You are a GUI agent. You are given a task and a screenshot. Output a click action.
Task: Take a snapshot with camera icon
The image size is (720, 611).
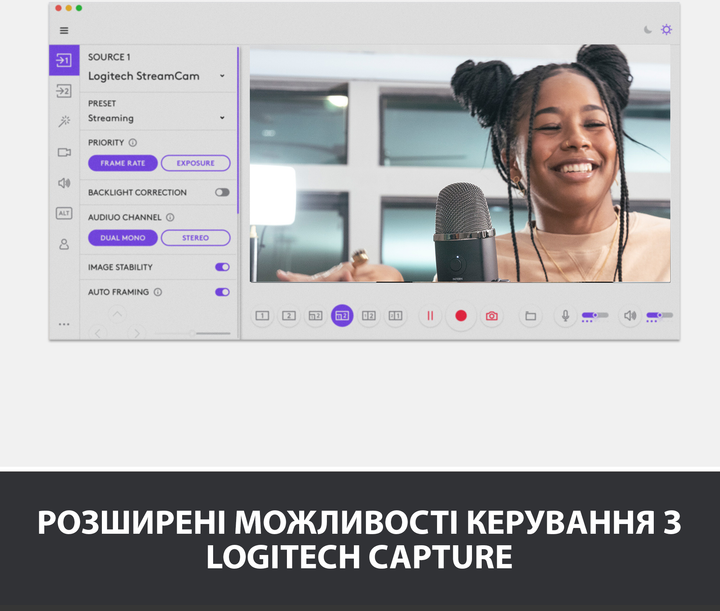[x=492, y=316]
